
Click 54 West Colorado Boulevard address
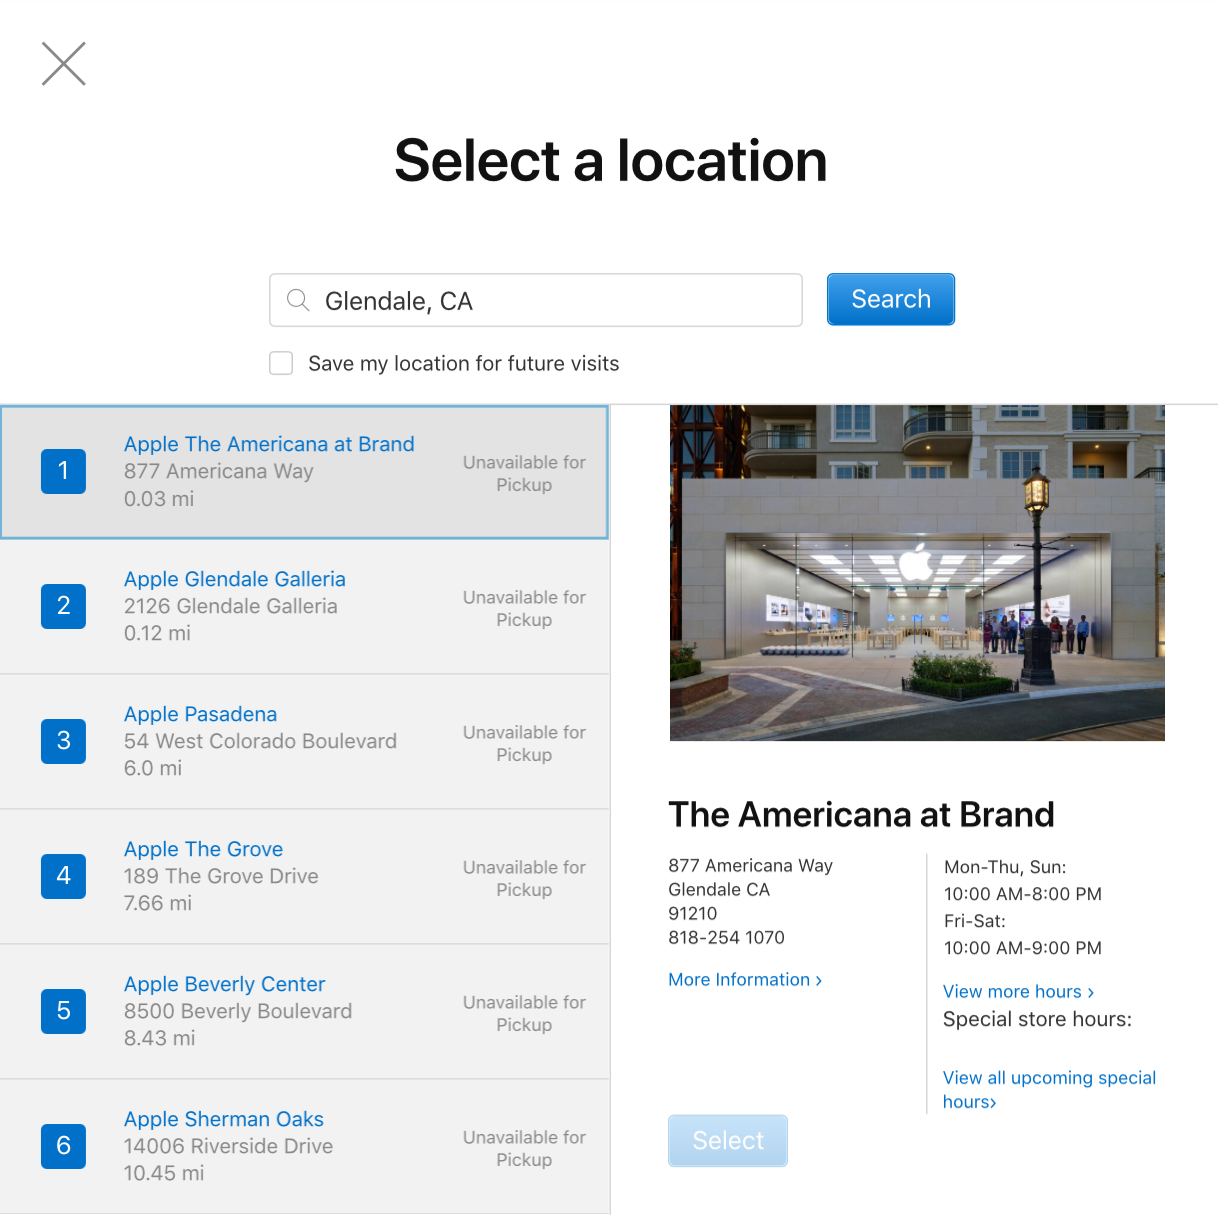point(260,741)
